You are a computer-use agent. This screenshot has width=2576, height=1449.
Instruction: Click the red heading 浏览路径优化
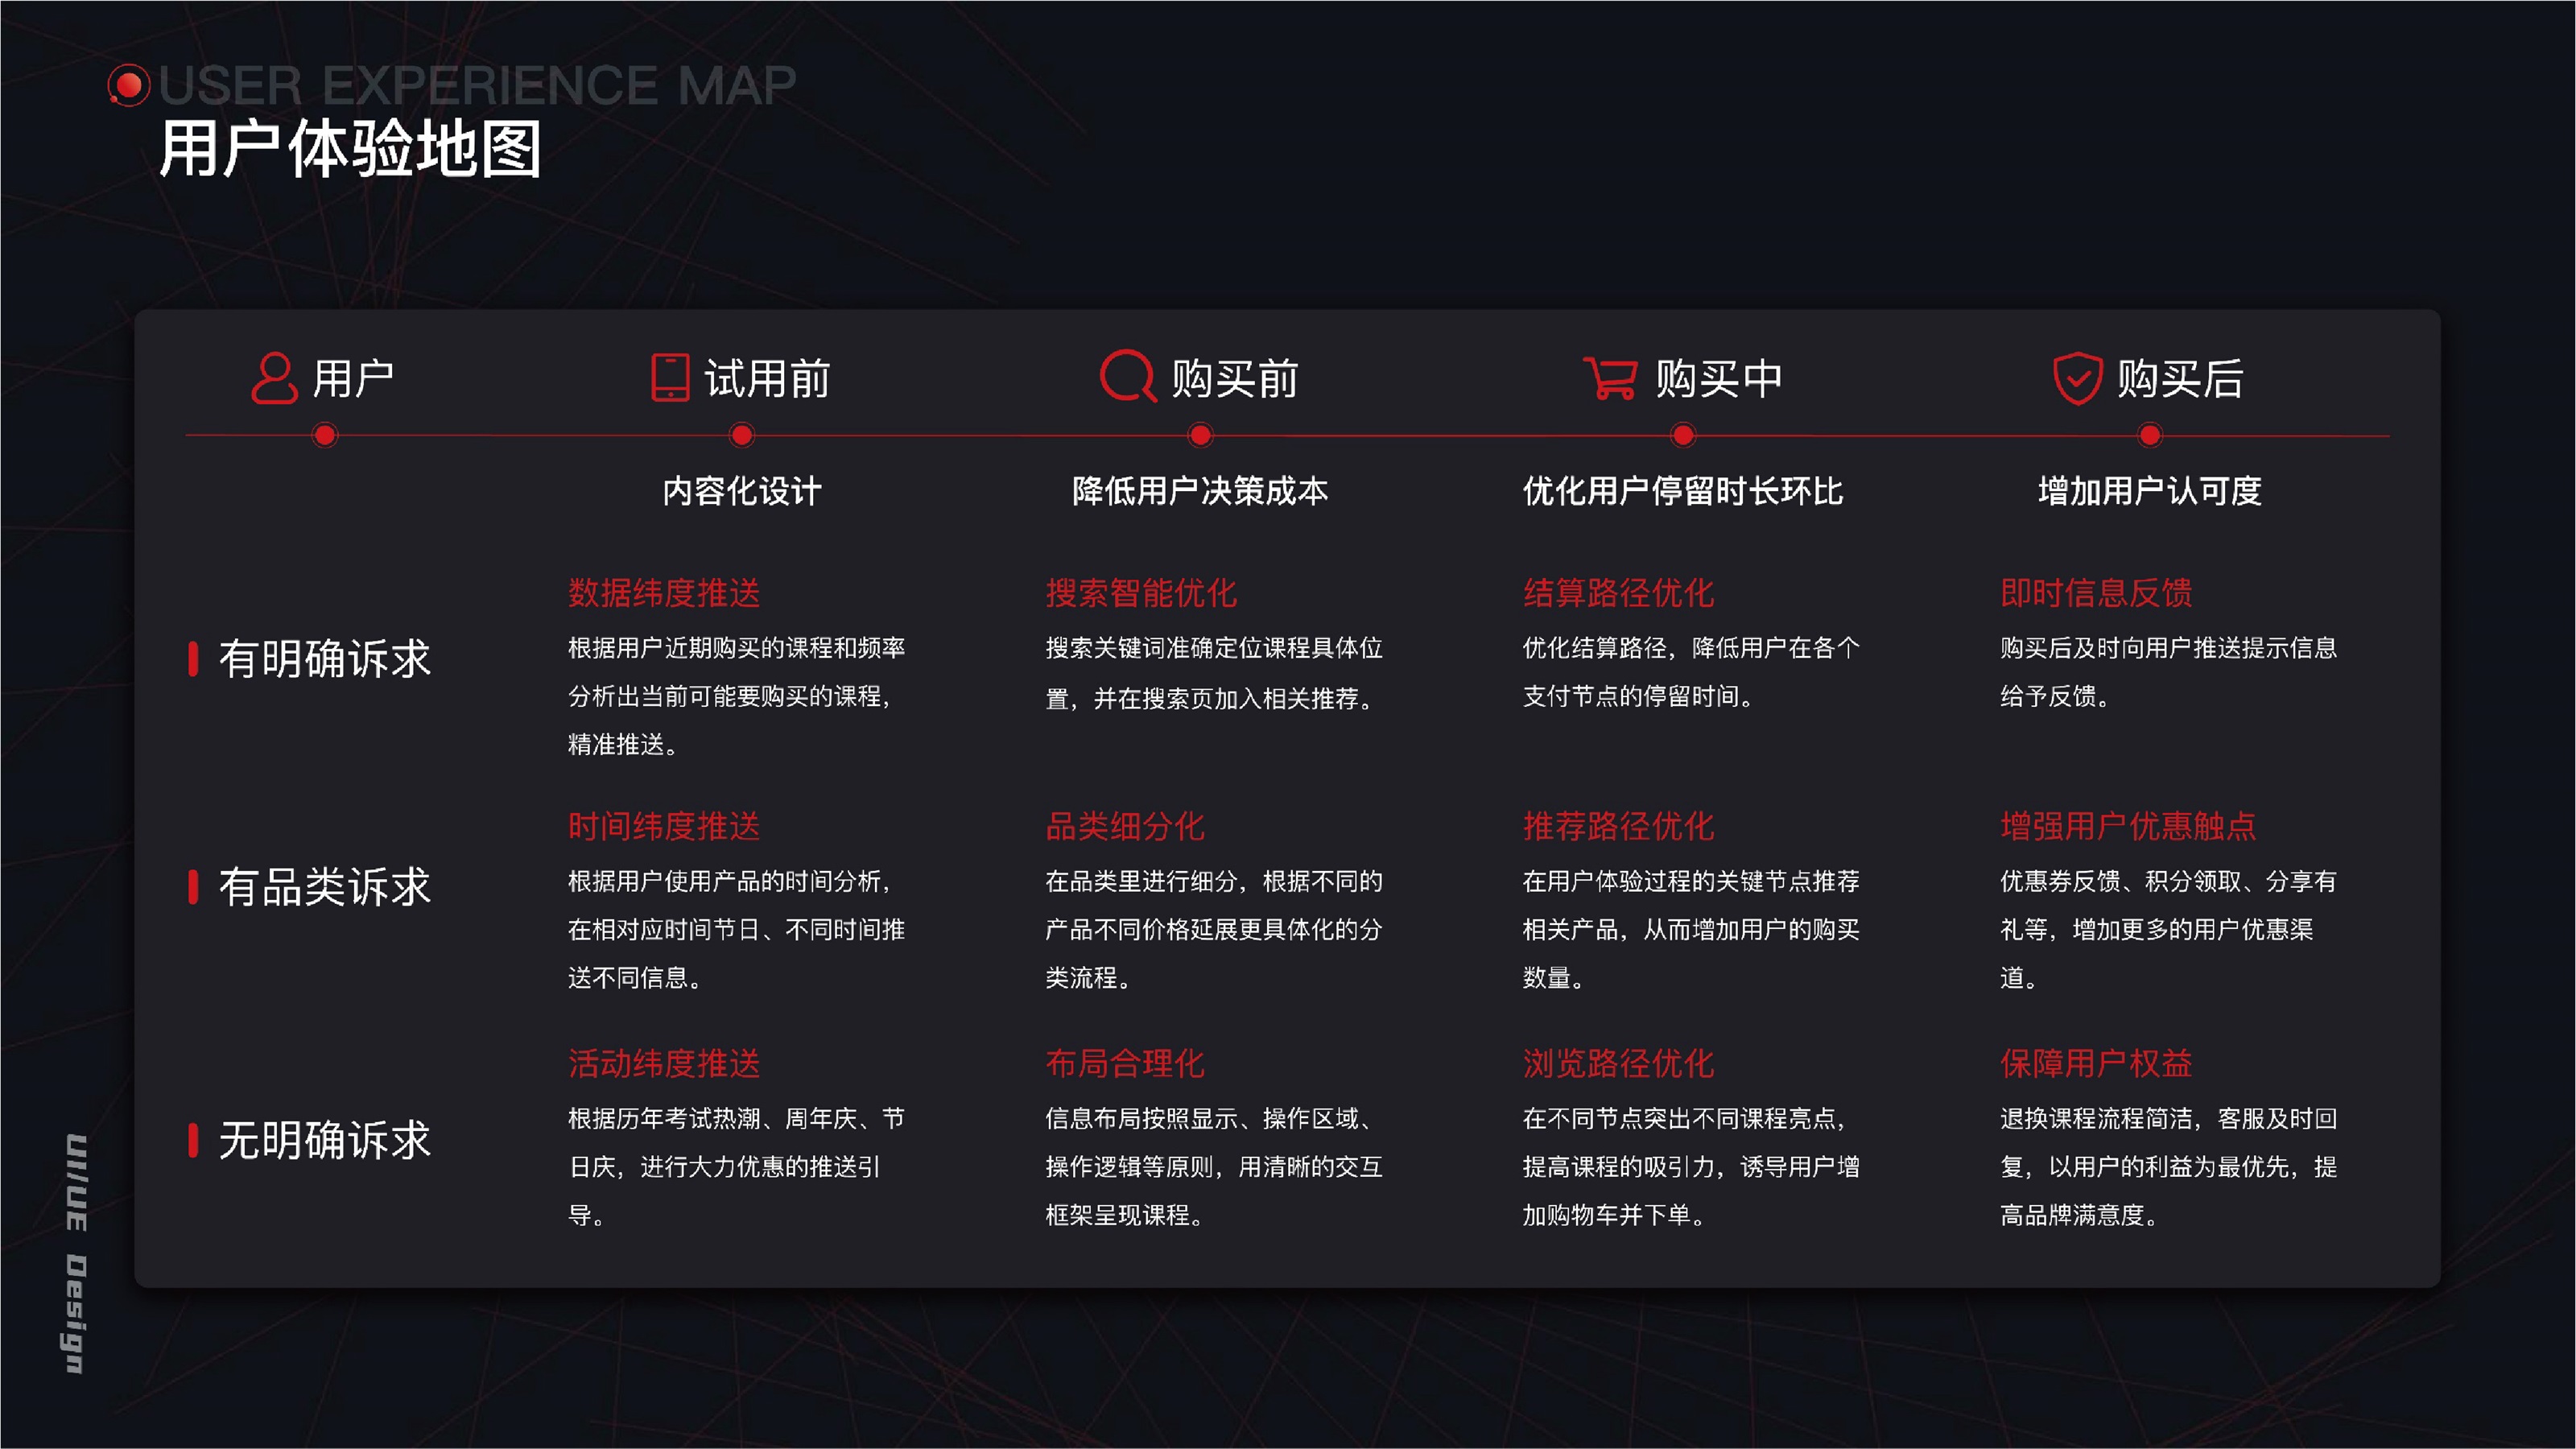[1619, 1063]
